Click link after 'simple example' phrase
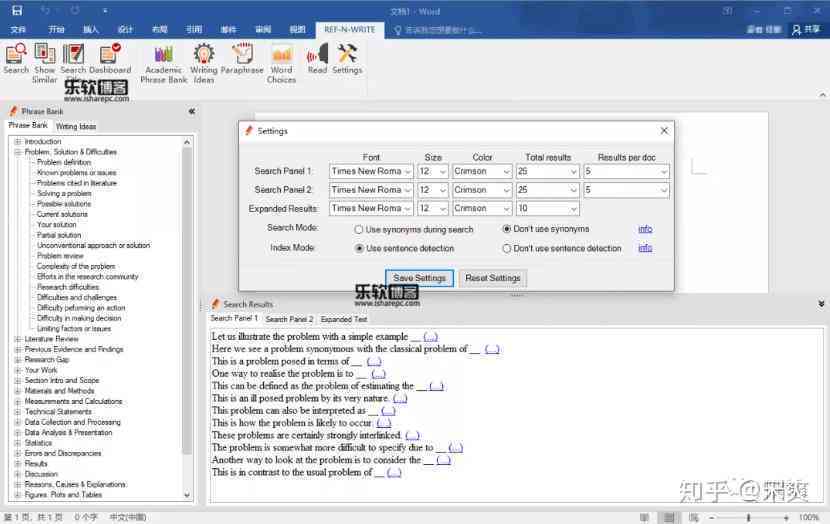The image size is (830, 524). 430,337
